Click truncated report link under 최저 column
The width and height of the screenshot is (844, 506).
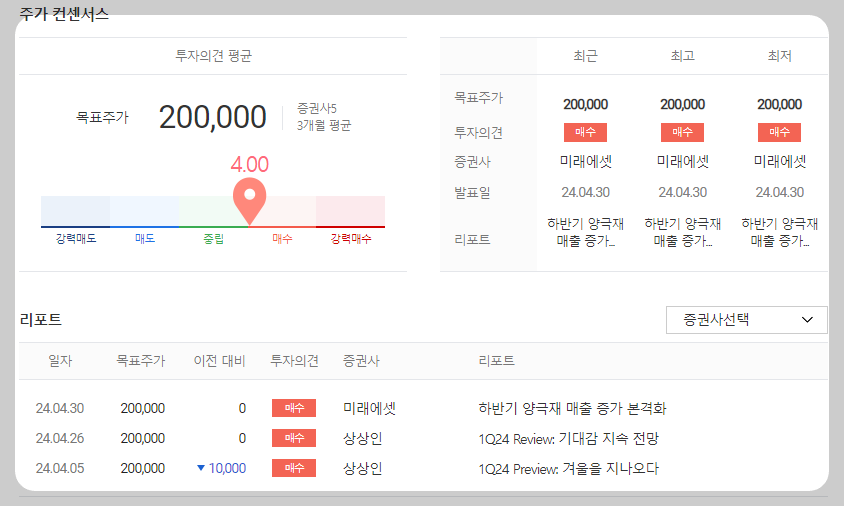pos(779,232)
